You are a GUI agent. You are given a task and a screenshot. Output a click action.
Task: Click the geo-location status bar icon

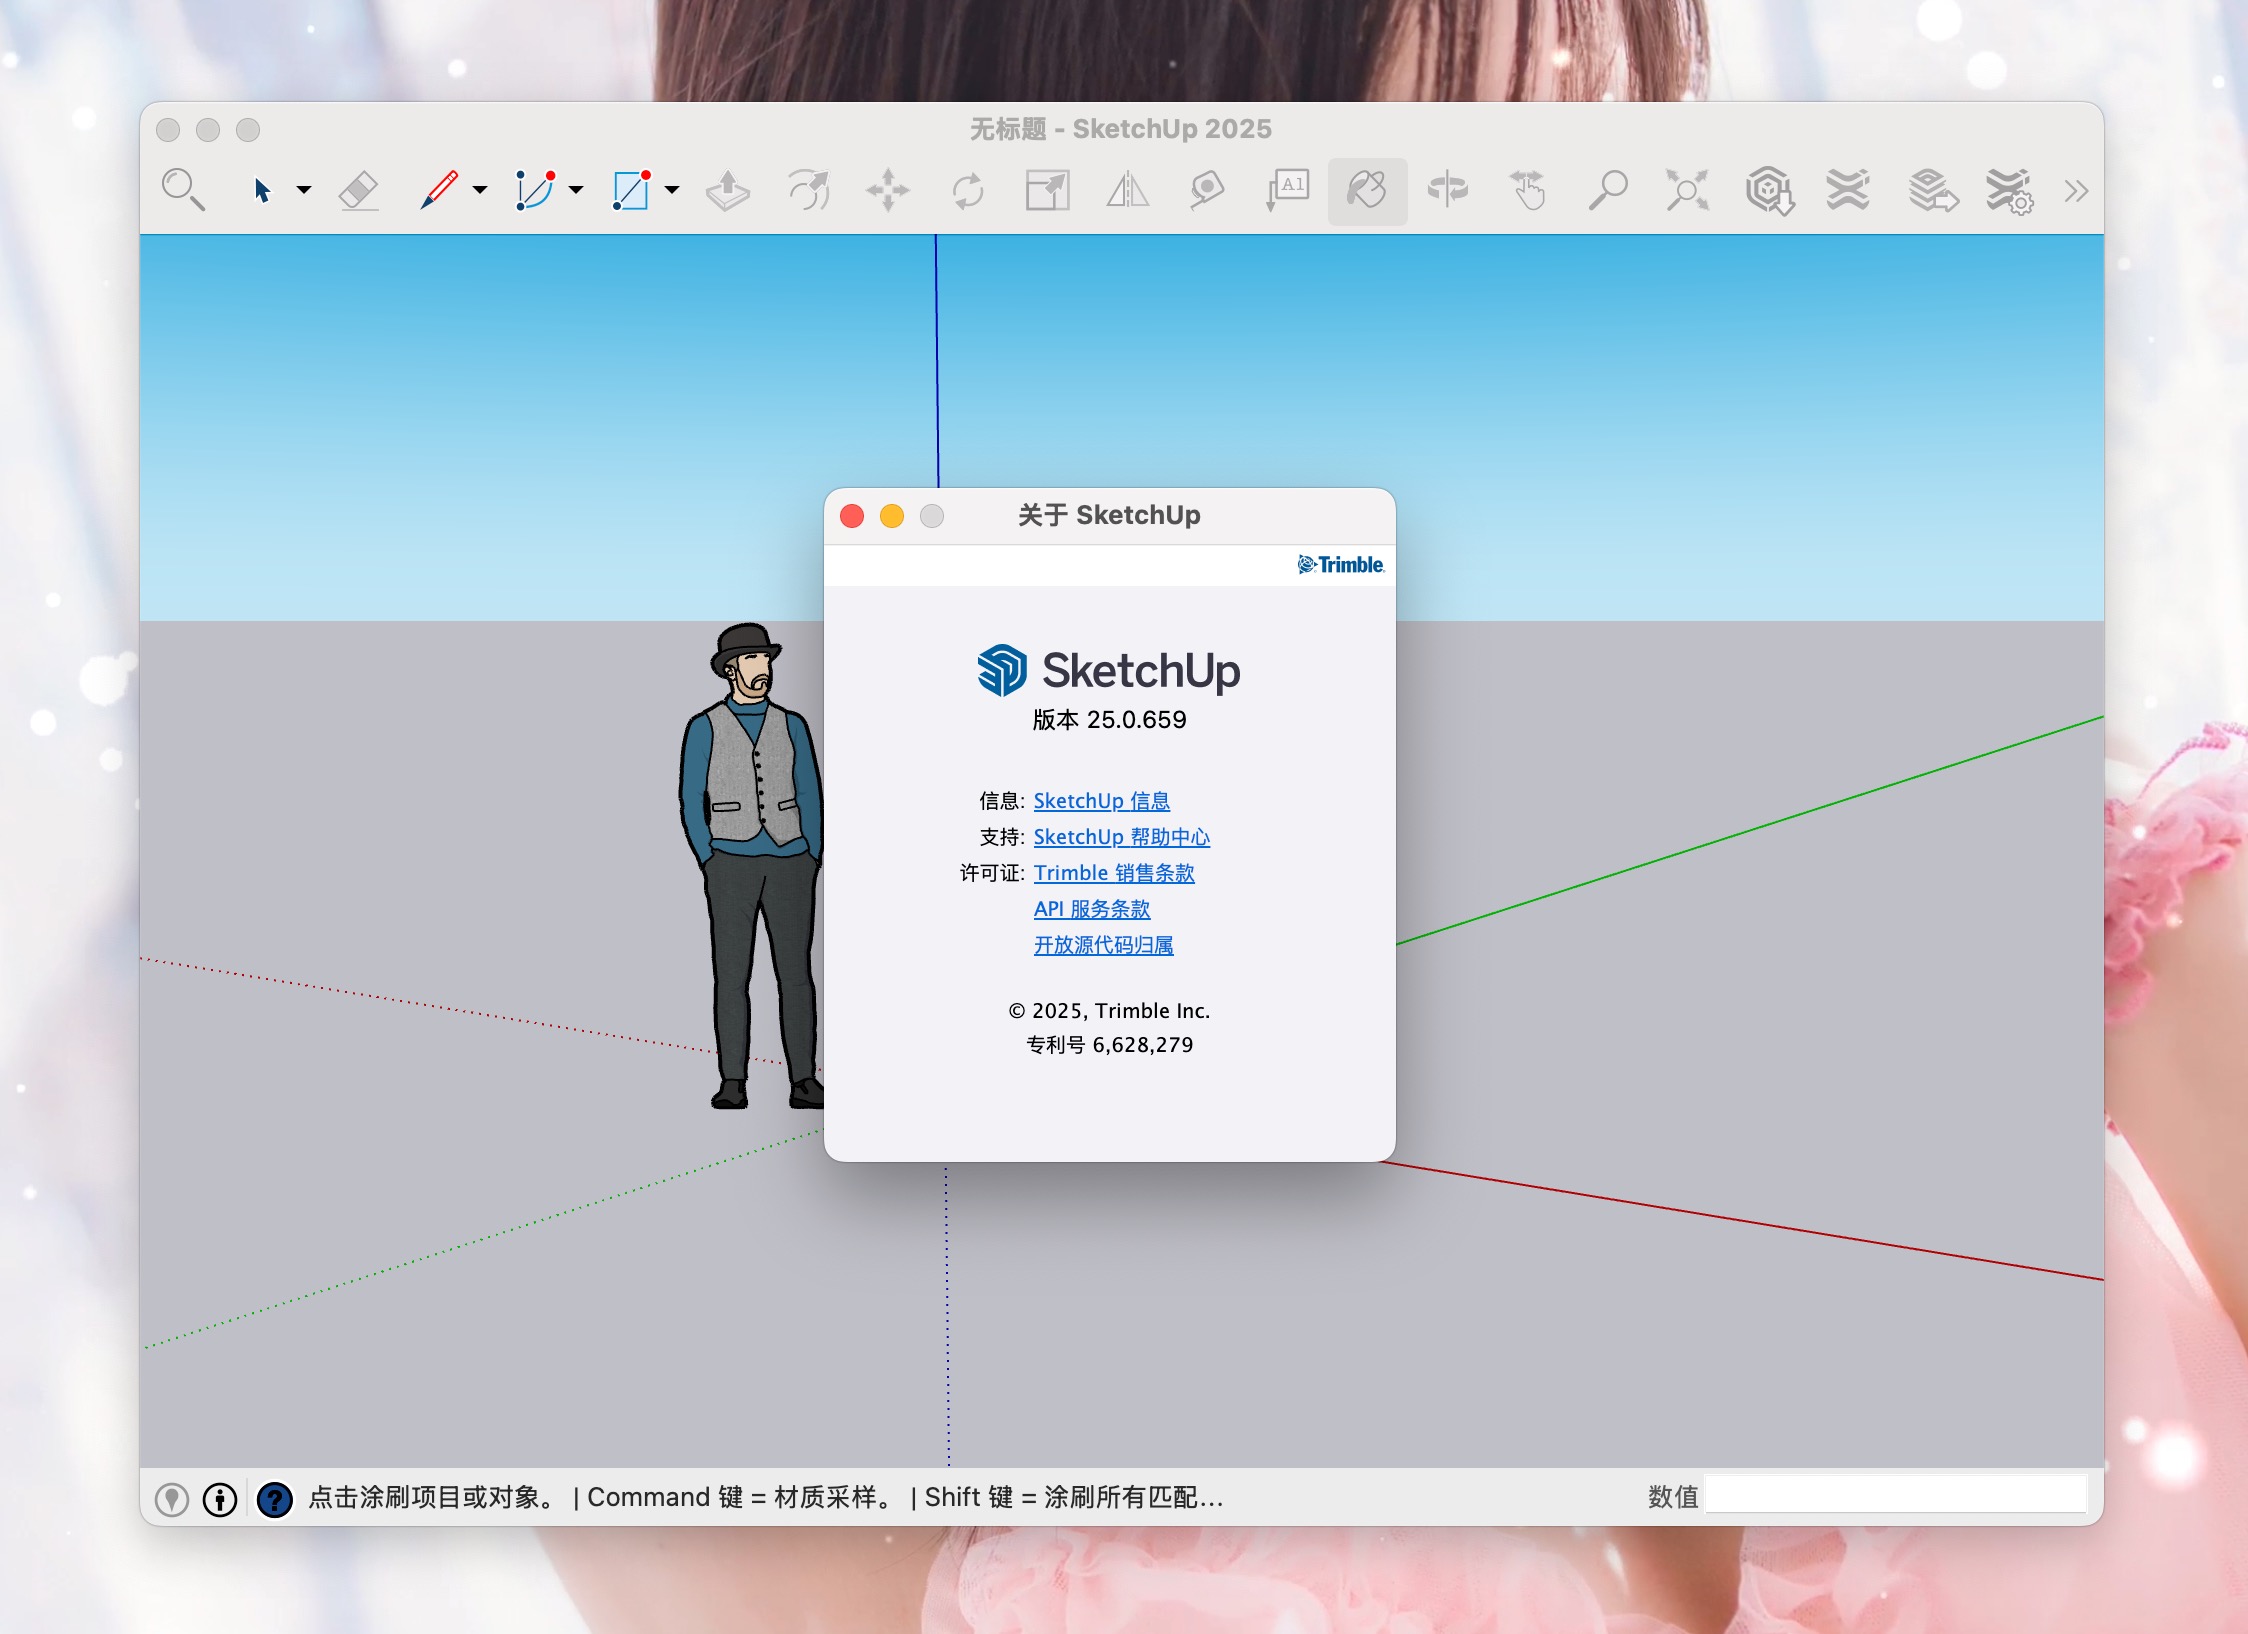[x=172, y=1499]
